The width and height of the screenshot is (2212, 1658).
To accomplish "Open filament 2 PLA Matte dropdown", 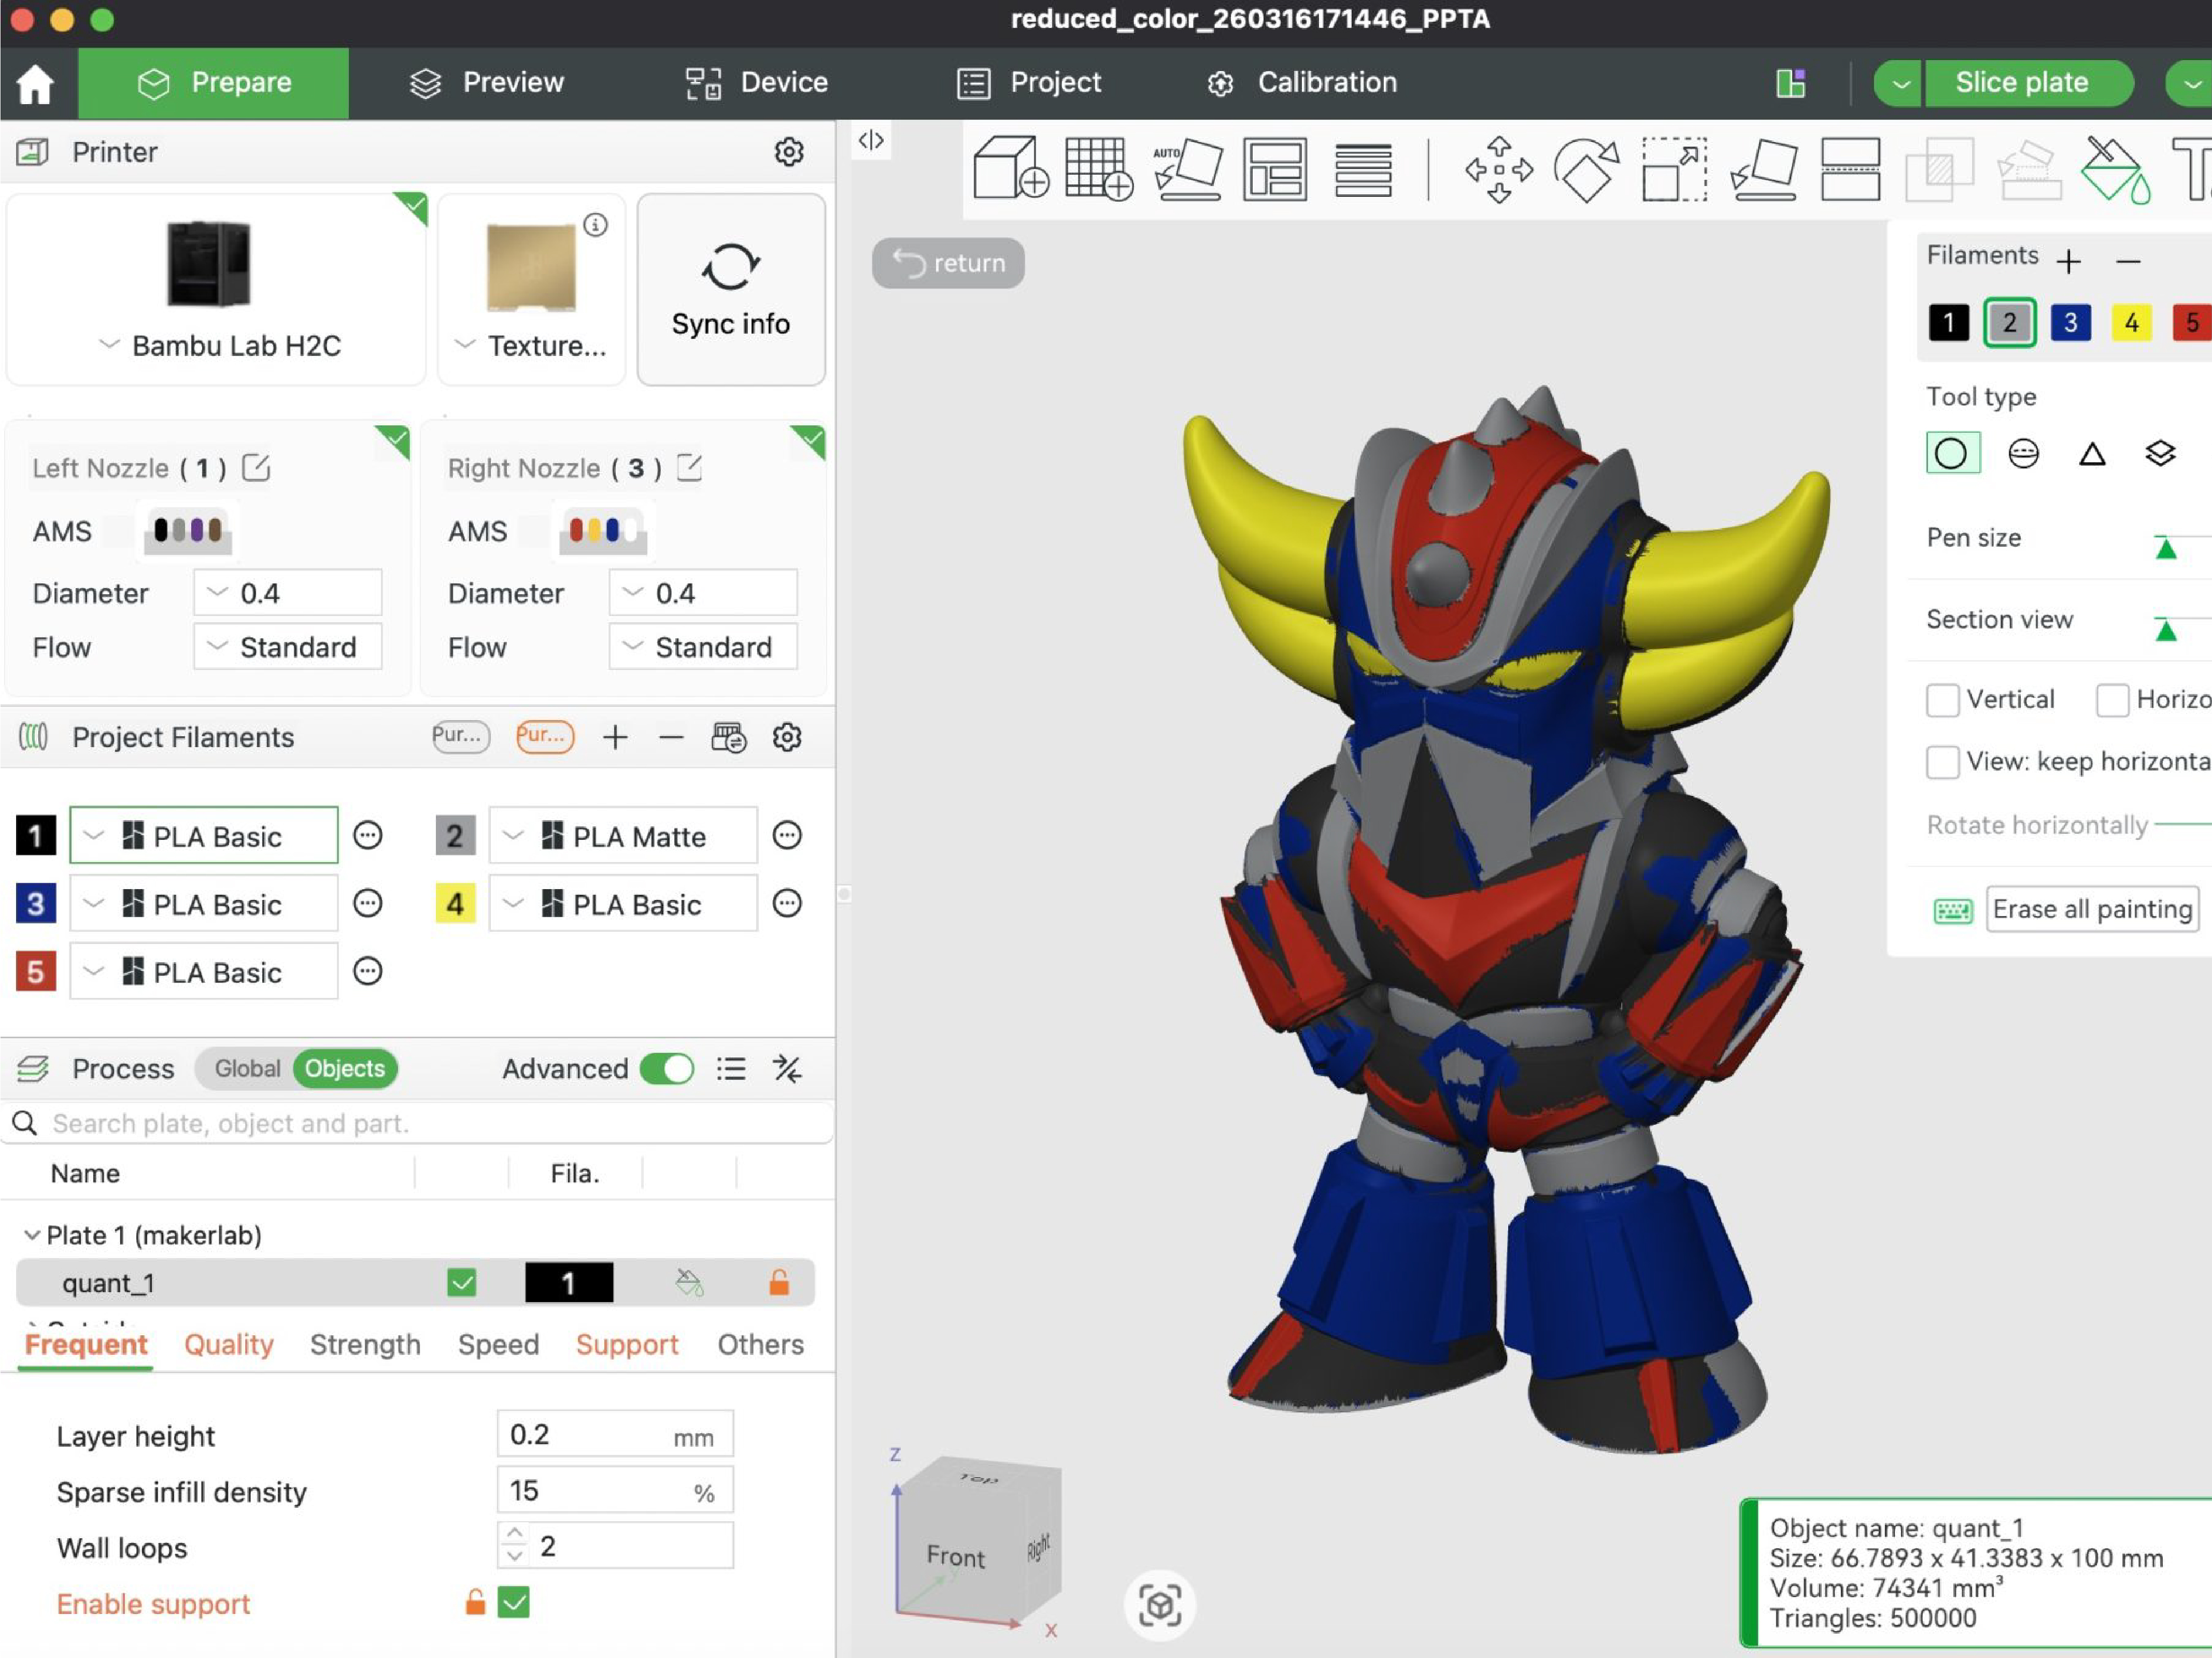I will (622, 836).
